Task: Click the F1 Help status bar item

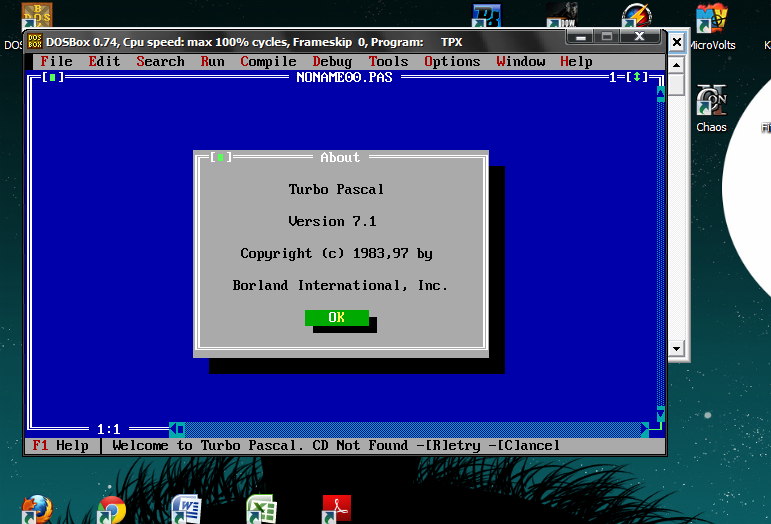Action: coord(60,445)
